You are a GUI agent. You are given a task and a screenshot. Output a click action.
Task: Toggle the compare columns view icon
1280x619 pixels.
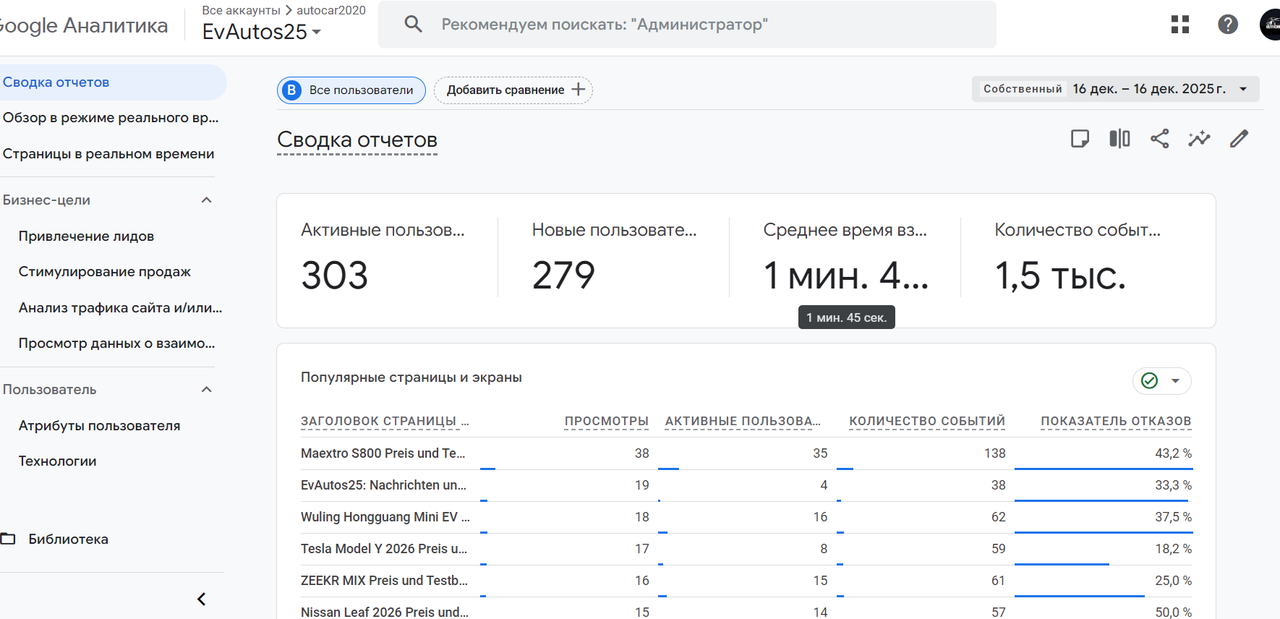(x=1120, y=139)
